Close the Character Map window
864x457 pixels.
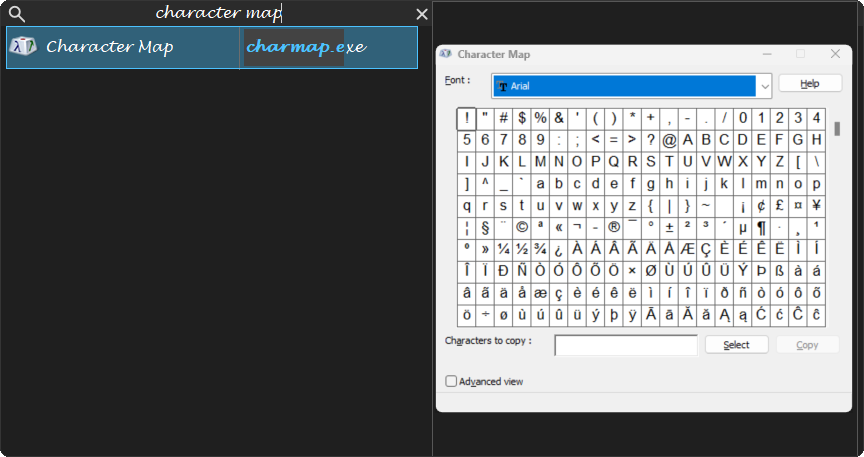pyautogui.click(x=835, y=53)
